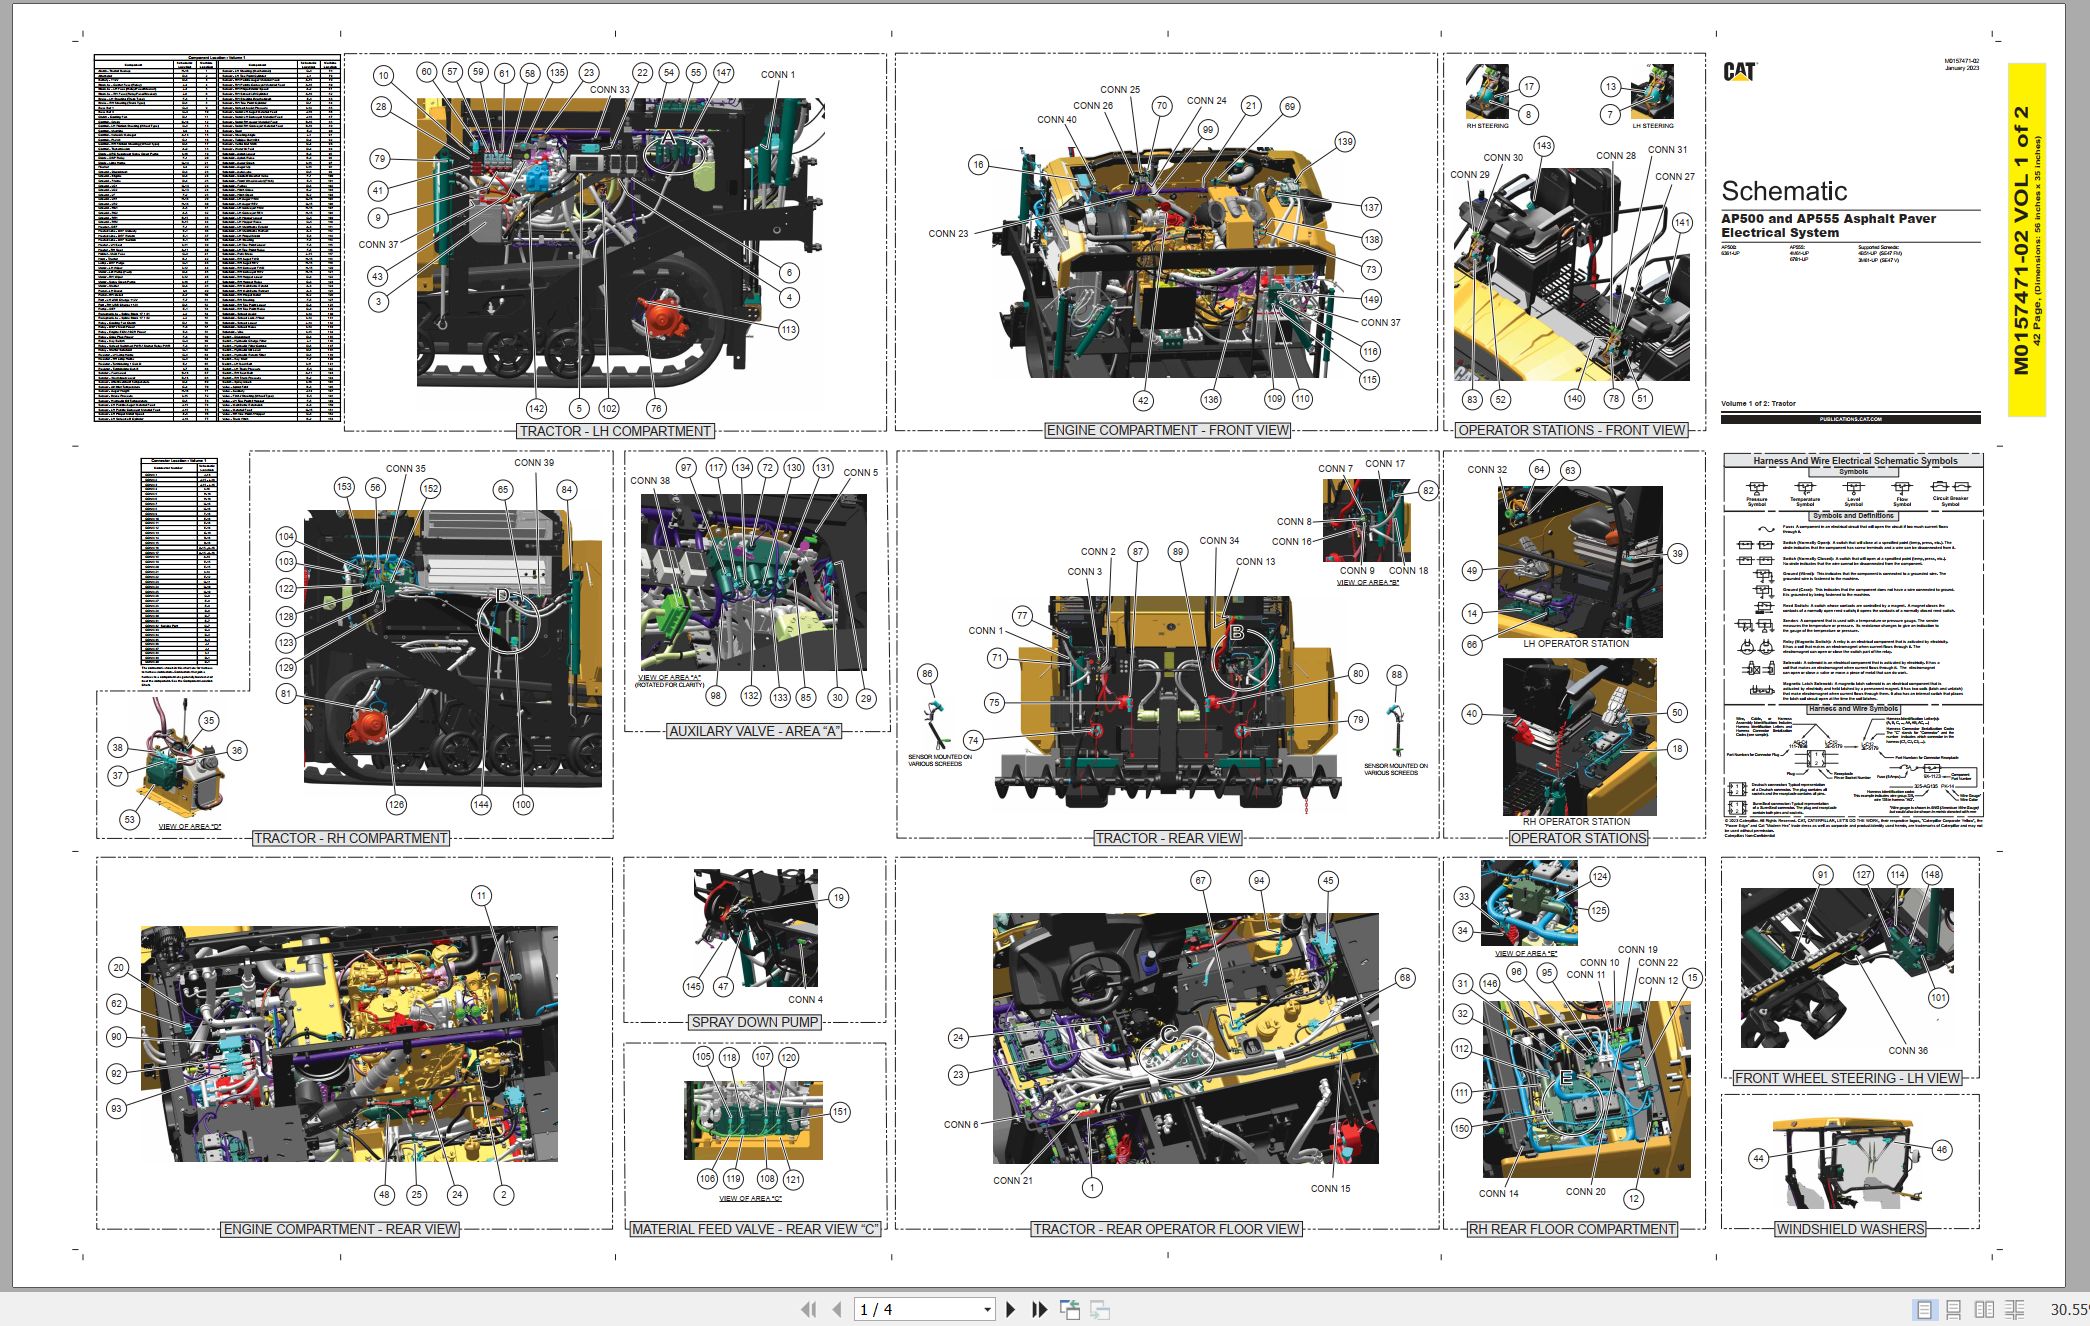The height and width of the screenshot is (1326, 2090).
Task: Click the CAT logo on the title block
Action: pos(1740,71)
